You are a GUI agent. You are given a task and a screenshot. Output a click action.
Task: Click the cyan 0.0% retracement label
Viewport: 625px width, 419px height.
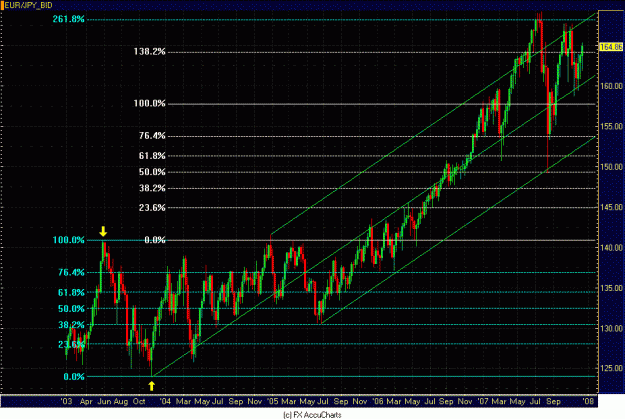click(74, 376)
